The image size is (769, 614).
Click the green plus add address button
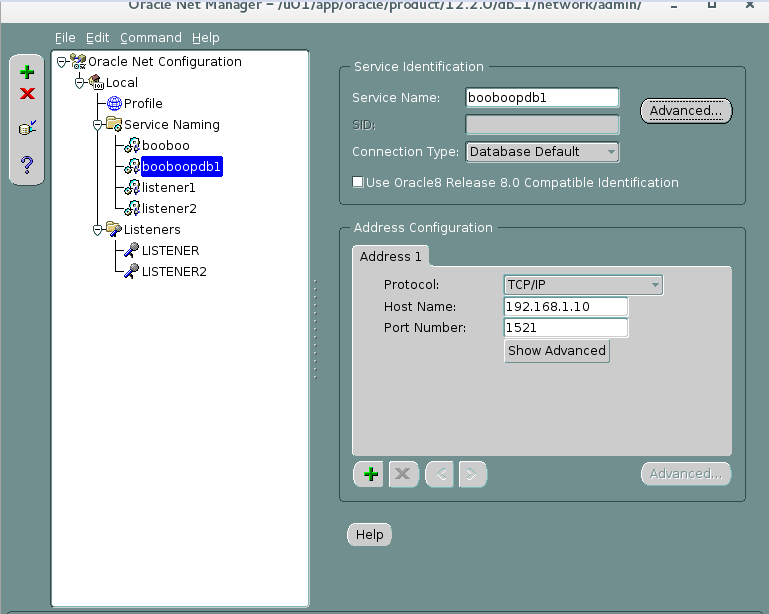pyautogui.click(x=369, y=474)
